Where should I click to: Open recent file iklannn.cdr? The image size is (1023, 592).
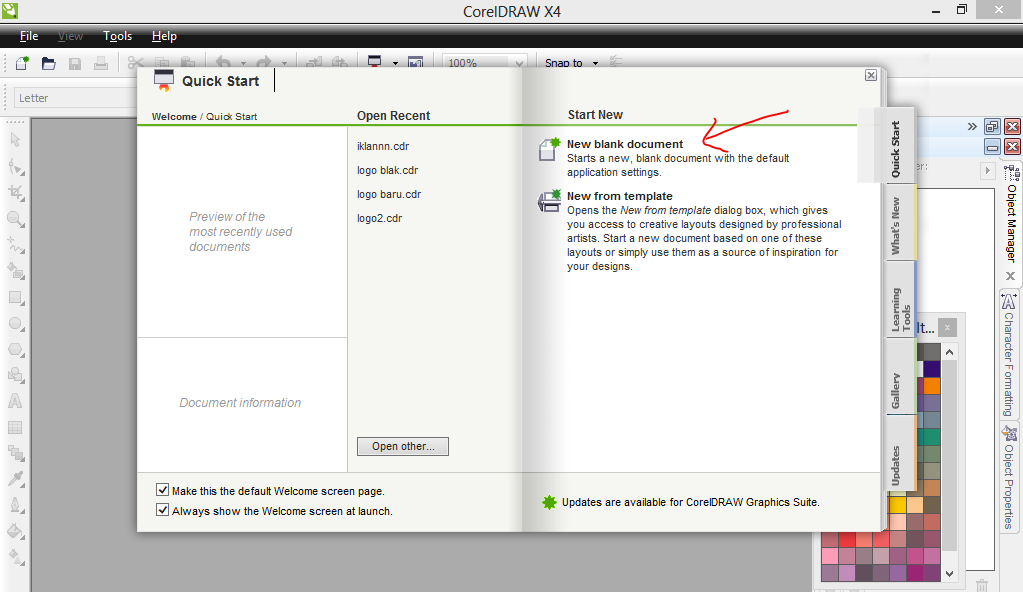coord(383,146)
